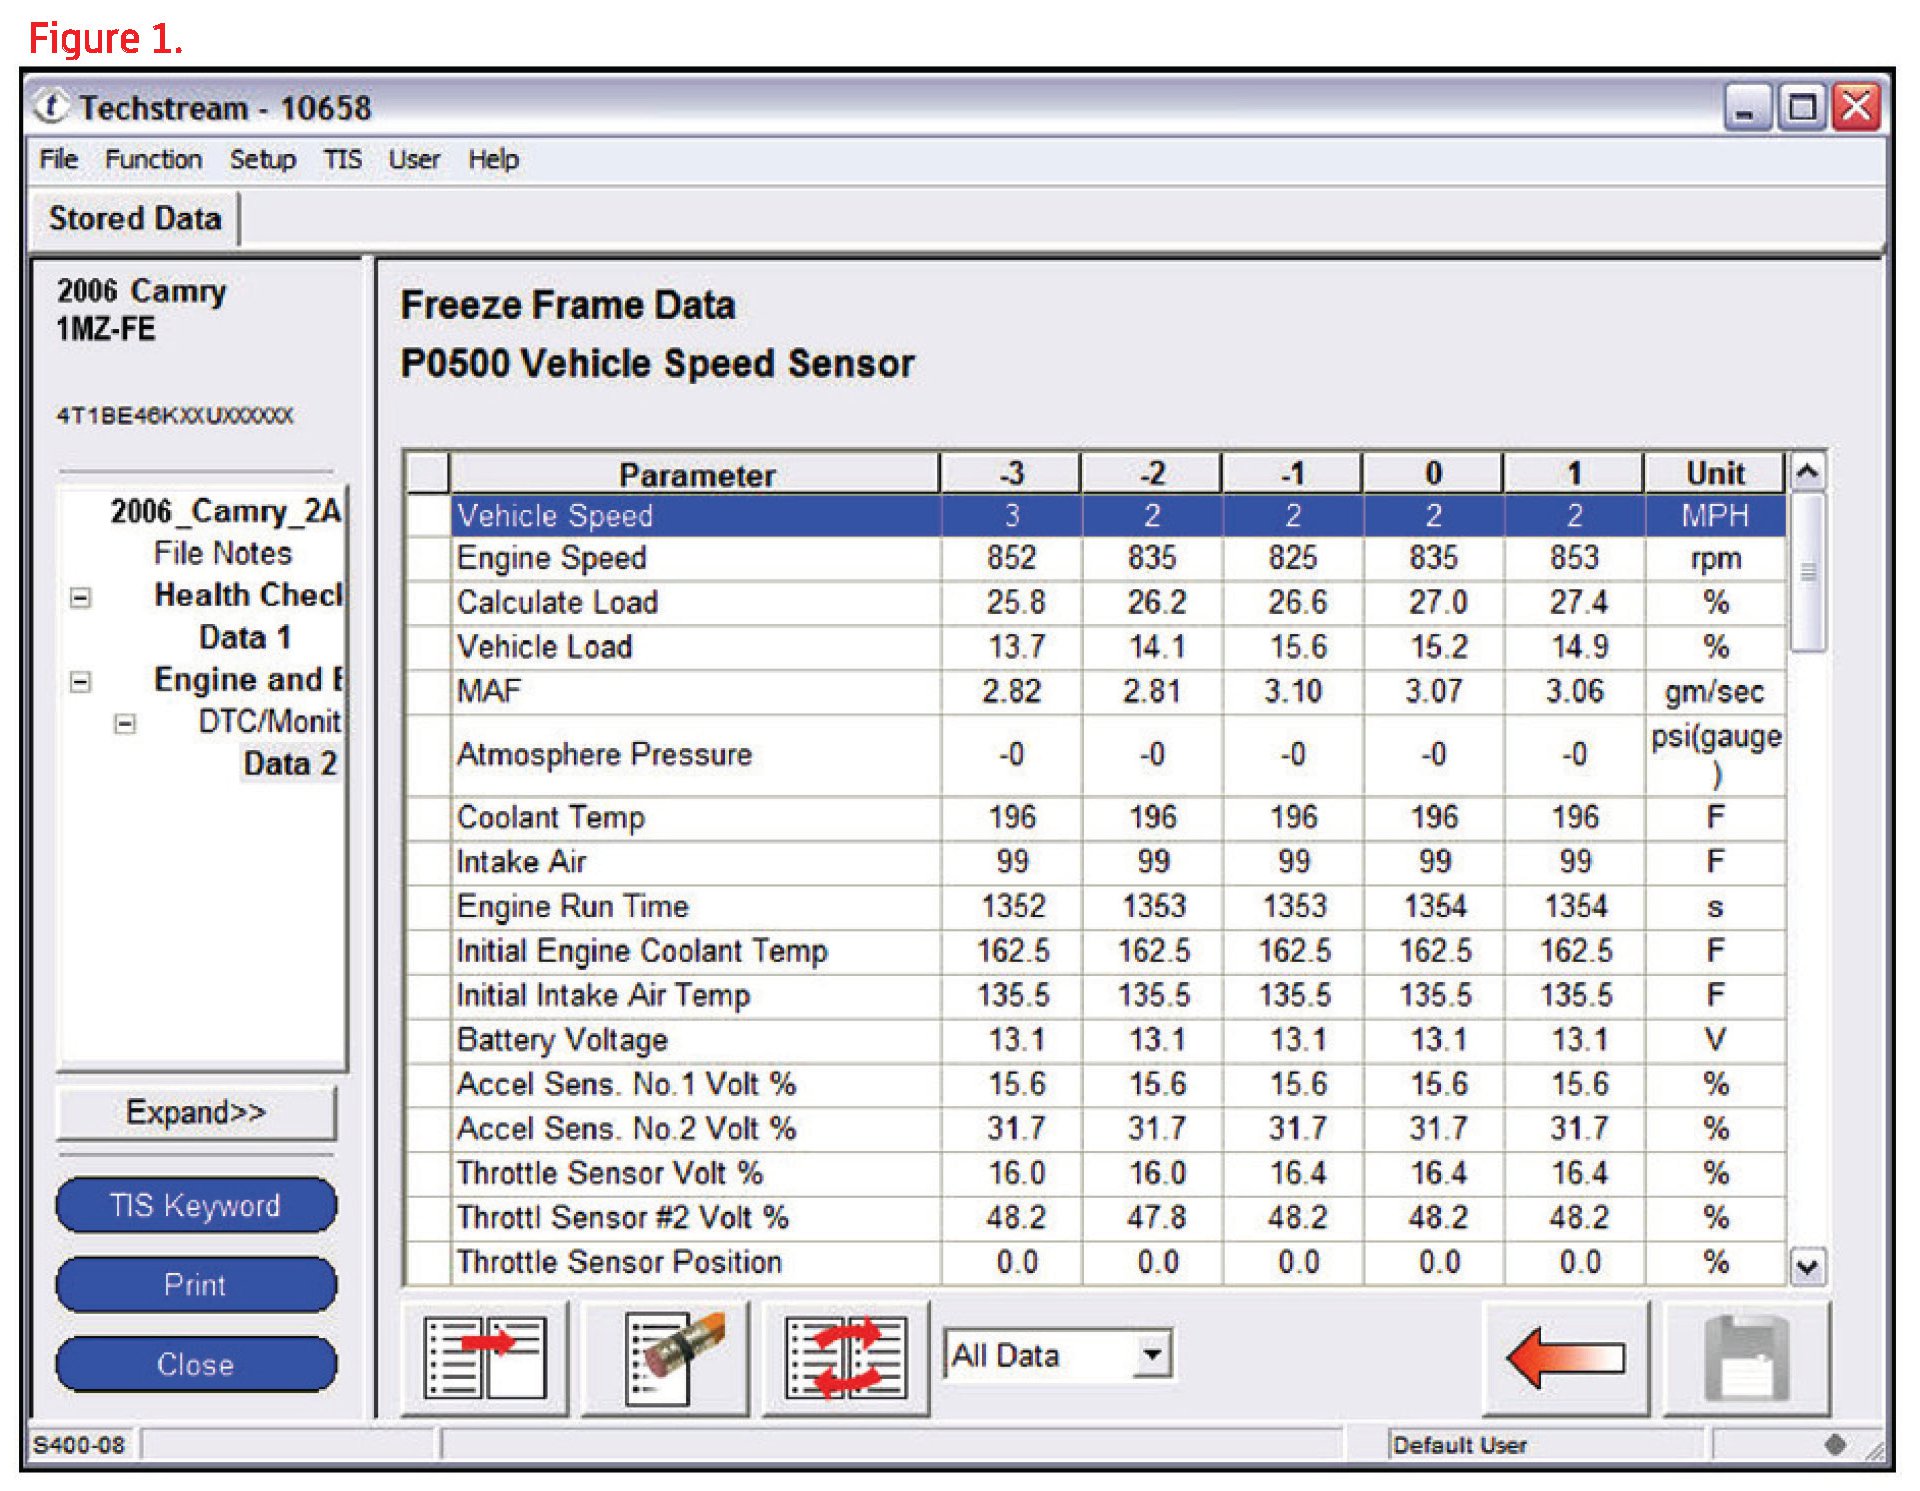The height and width of the screenshot is (1491, 1920).
Task: Click the swap columns red arrows icon
Action: click(846, 1357)
